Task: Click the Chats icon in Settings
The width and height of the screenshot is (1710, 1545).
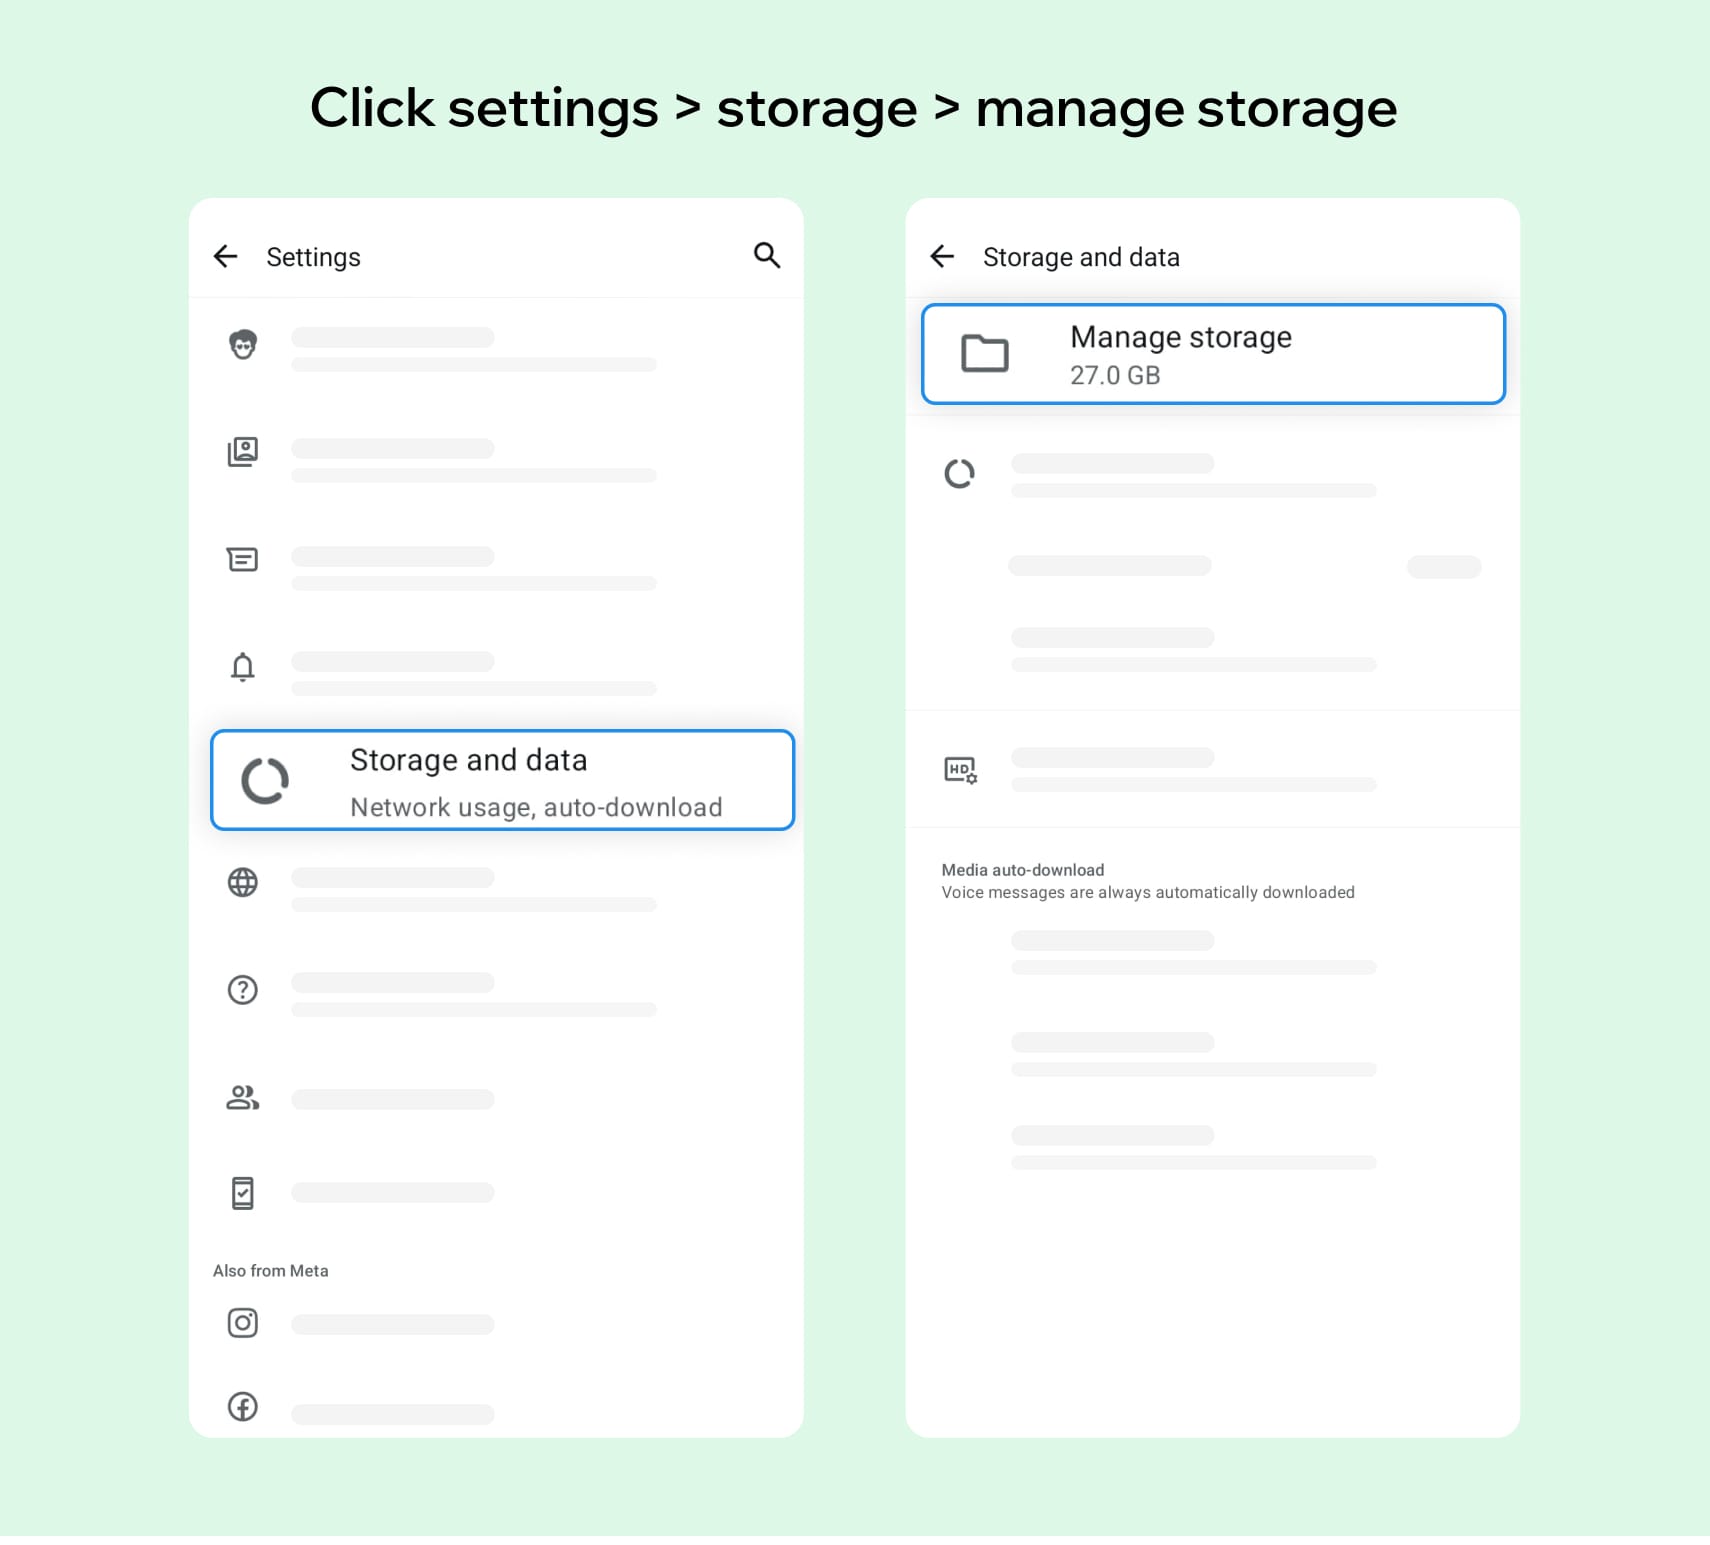Action: tap(243, 559)
